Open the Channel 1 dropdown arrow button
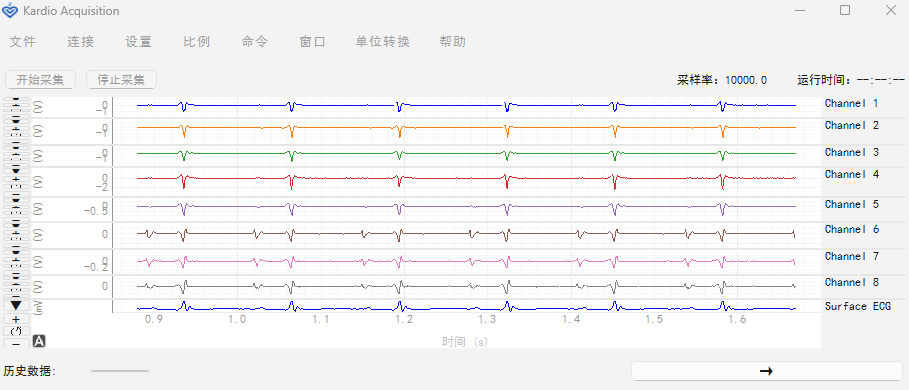This screenshot has height=390, width=909. coord(16,100)
